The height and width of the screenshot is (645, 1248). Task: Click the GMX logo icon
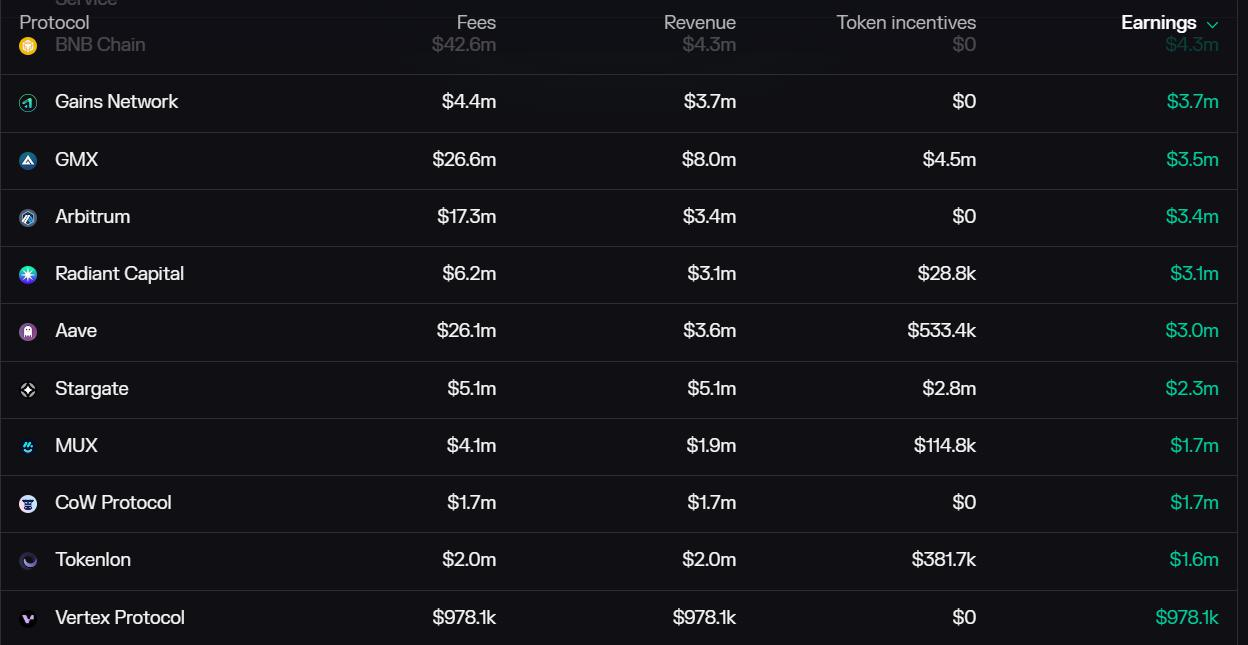point(28,160)
